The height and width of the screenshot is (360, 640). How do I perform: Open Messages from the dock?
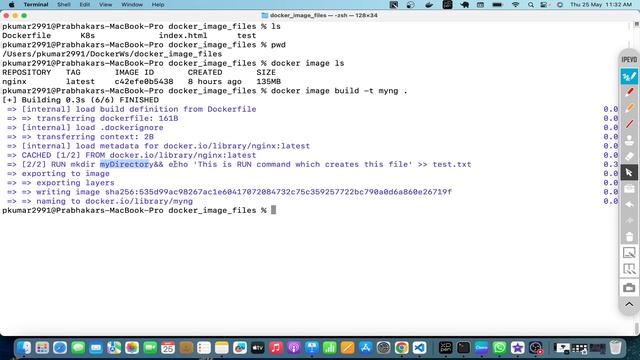click(x=78, y=348)
